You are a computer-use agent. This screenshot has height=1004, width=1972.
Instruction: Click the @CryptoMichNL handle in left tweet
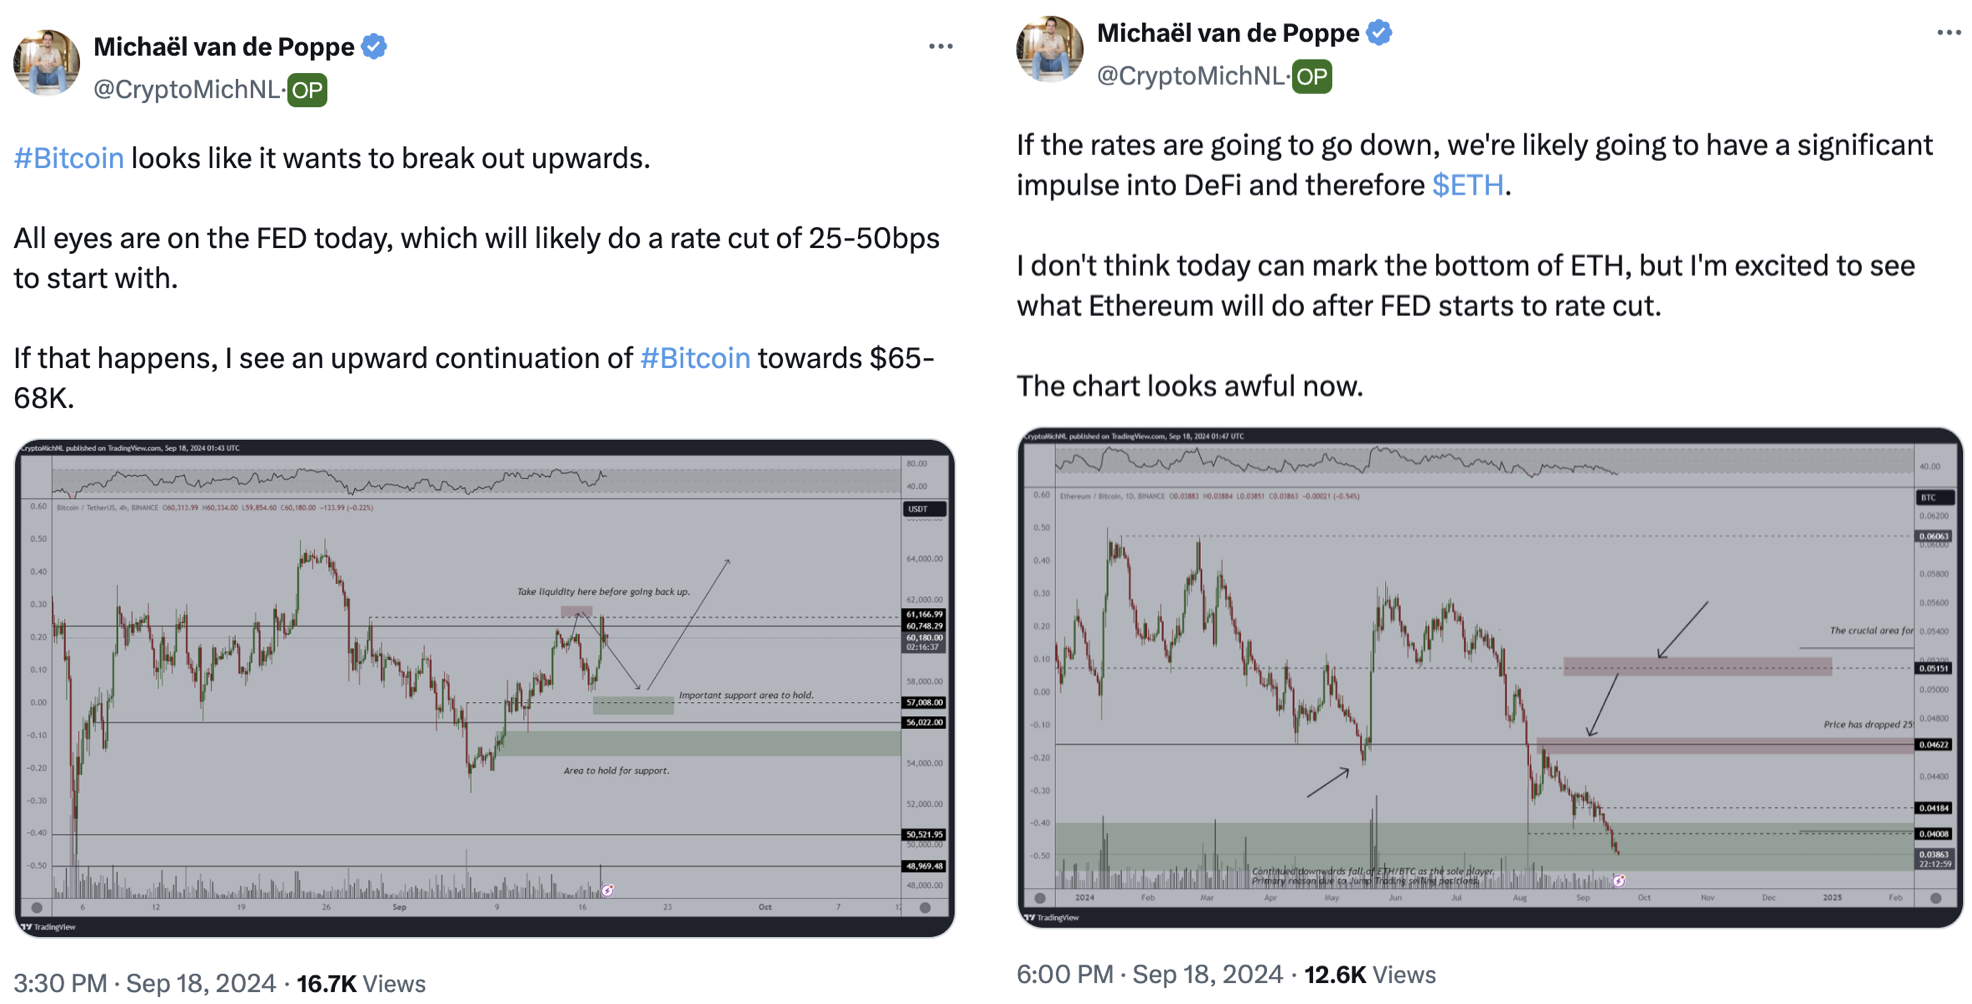tap(186, 90)
